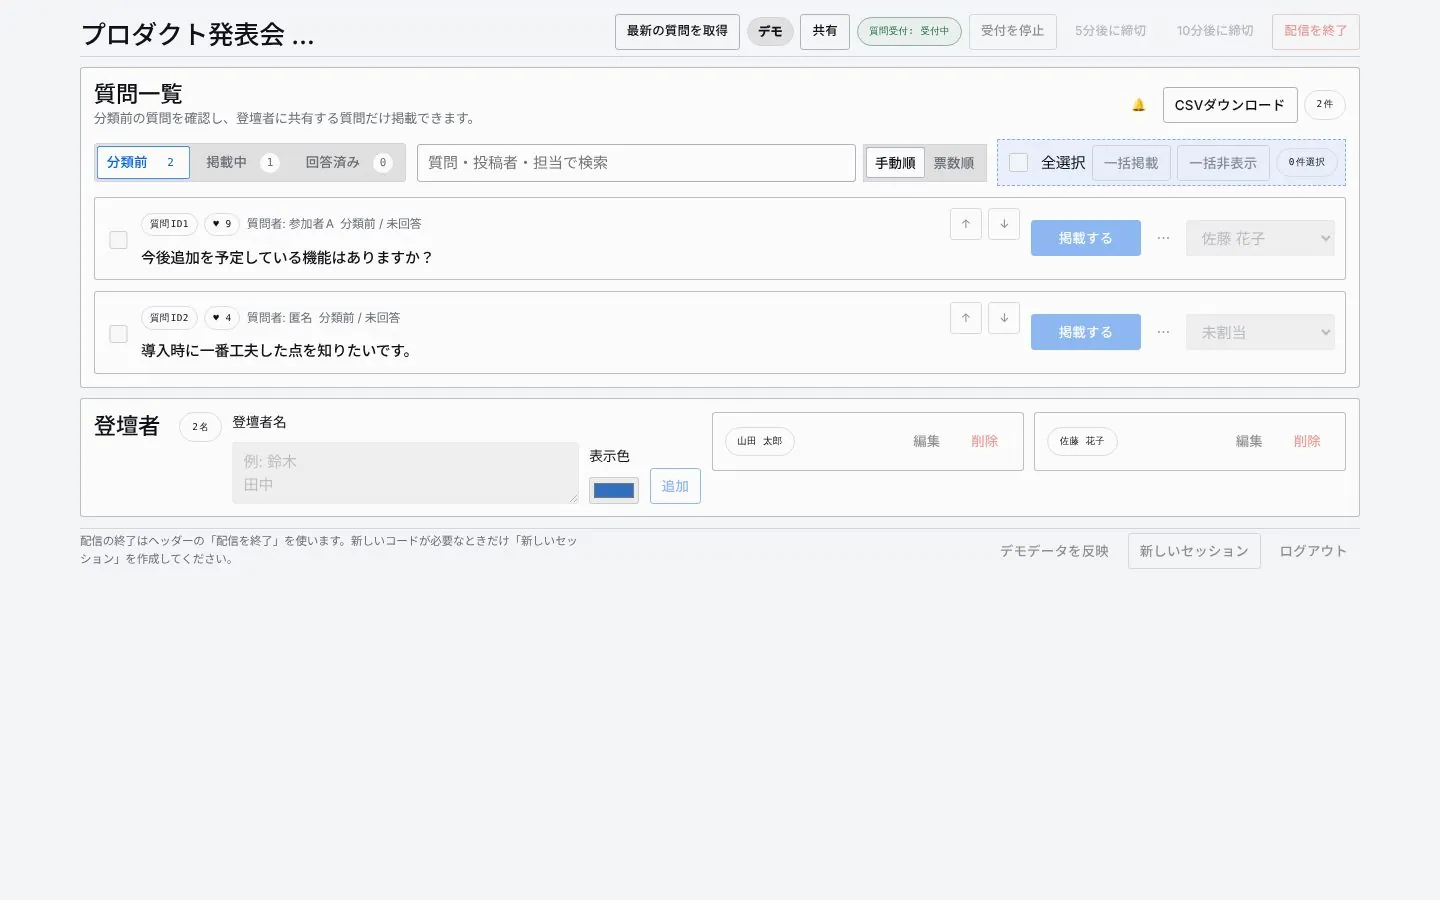Click the 4 votes heart badge
The height and width of the screenshot is (900, 1440).
[x=222, y=318]
